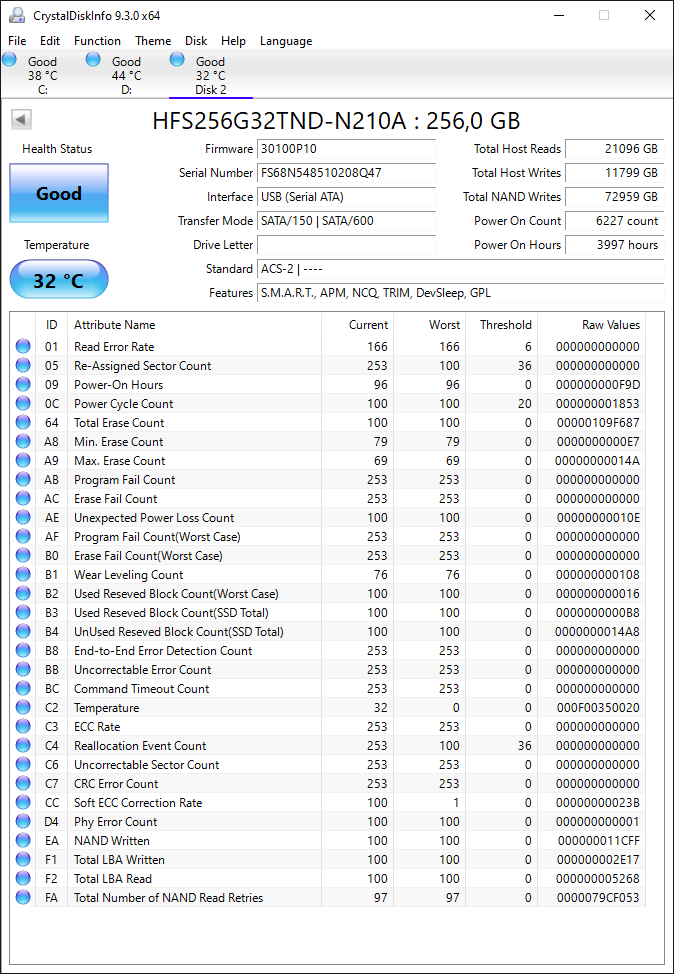The height and width of the screenshot is (974, 674).
Task: Click the Raw Values column header
Action: coord(591,325)
